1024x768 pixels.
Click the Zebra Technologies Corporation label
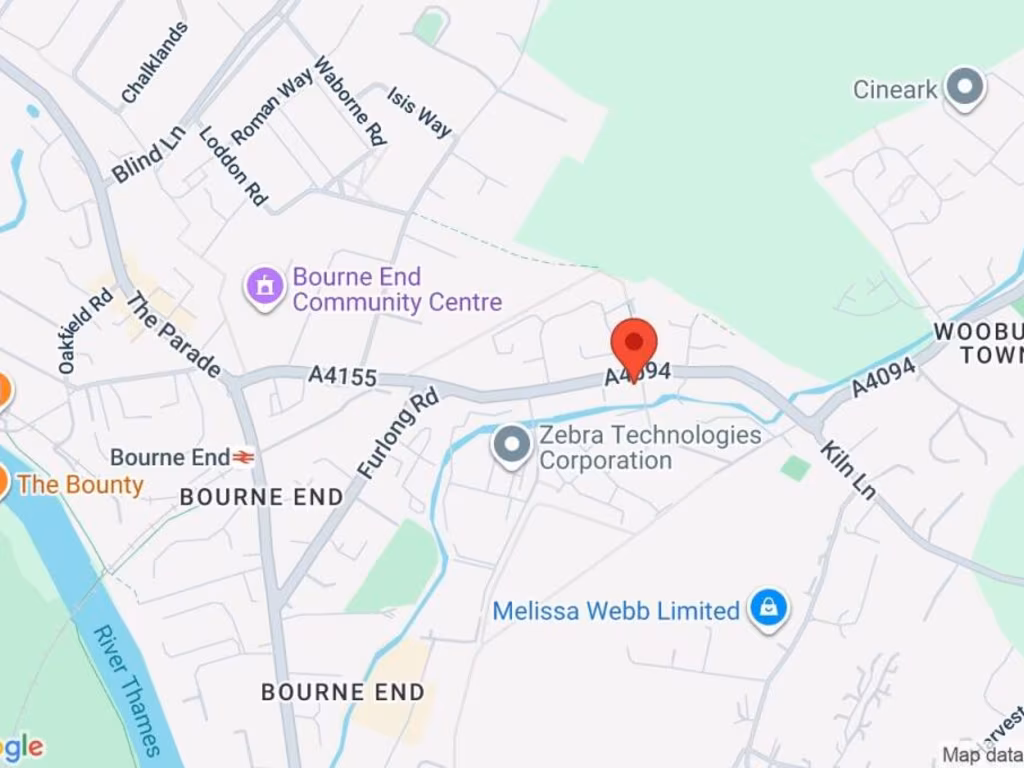pyautogui.click(x=650, y=447)
